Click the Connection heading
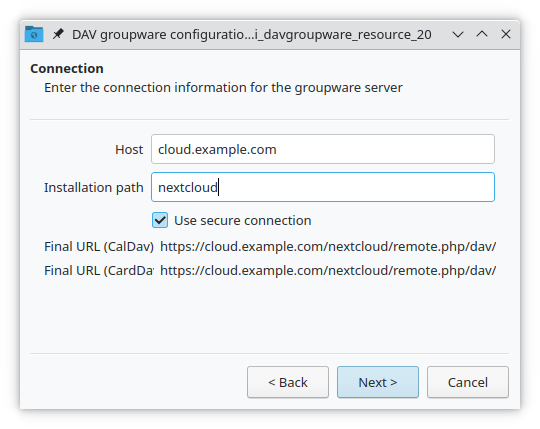 pyautogui.click(x=67, y=69)
